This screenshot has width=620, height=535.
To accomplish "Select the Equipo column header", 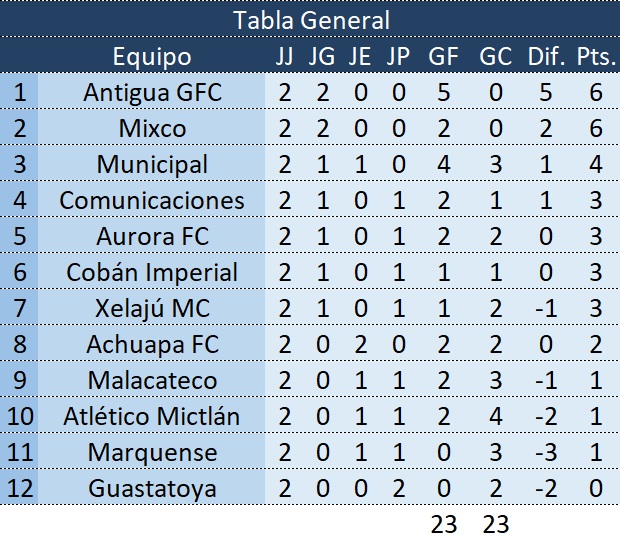I will point(152,56).
